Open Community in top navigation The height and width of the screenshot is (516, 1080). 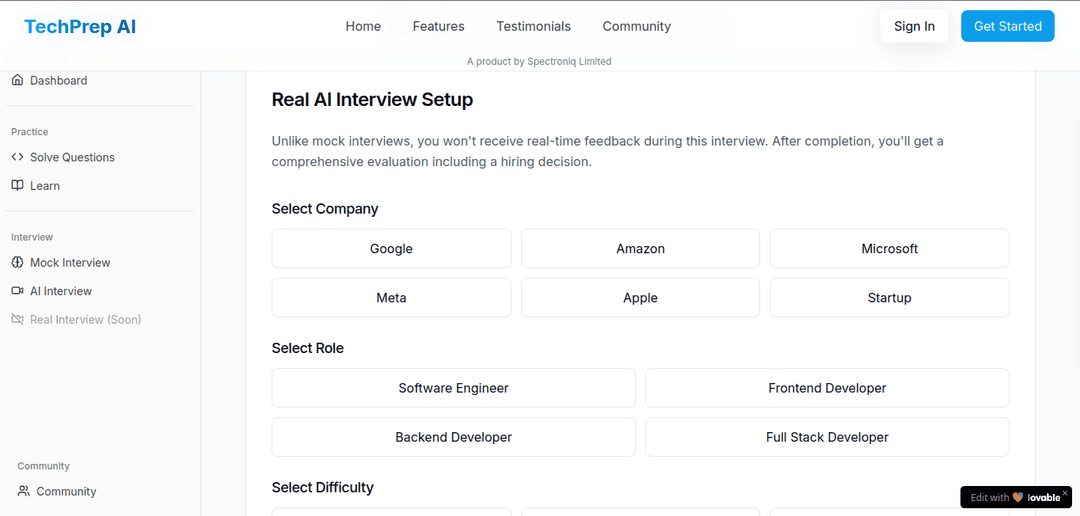pyautogui.click(x=636, y=26)
